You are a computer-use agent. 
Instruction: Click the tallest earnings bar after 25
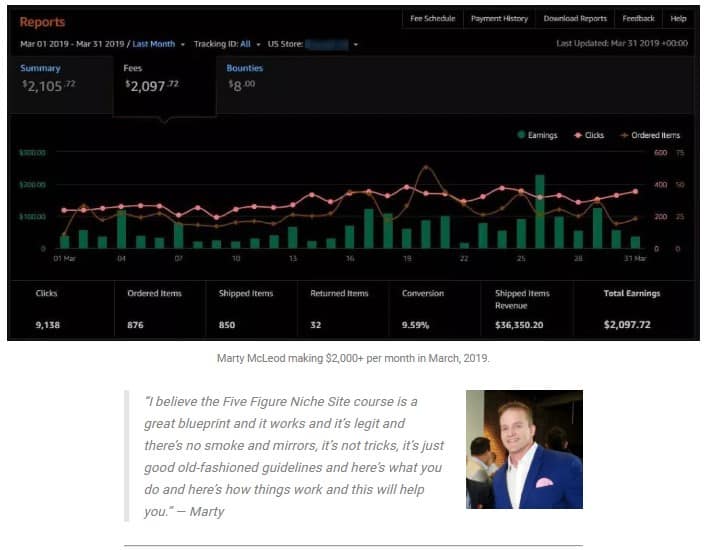(x=540, y=211)
